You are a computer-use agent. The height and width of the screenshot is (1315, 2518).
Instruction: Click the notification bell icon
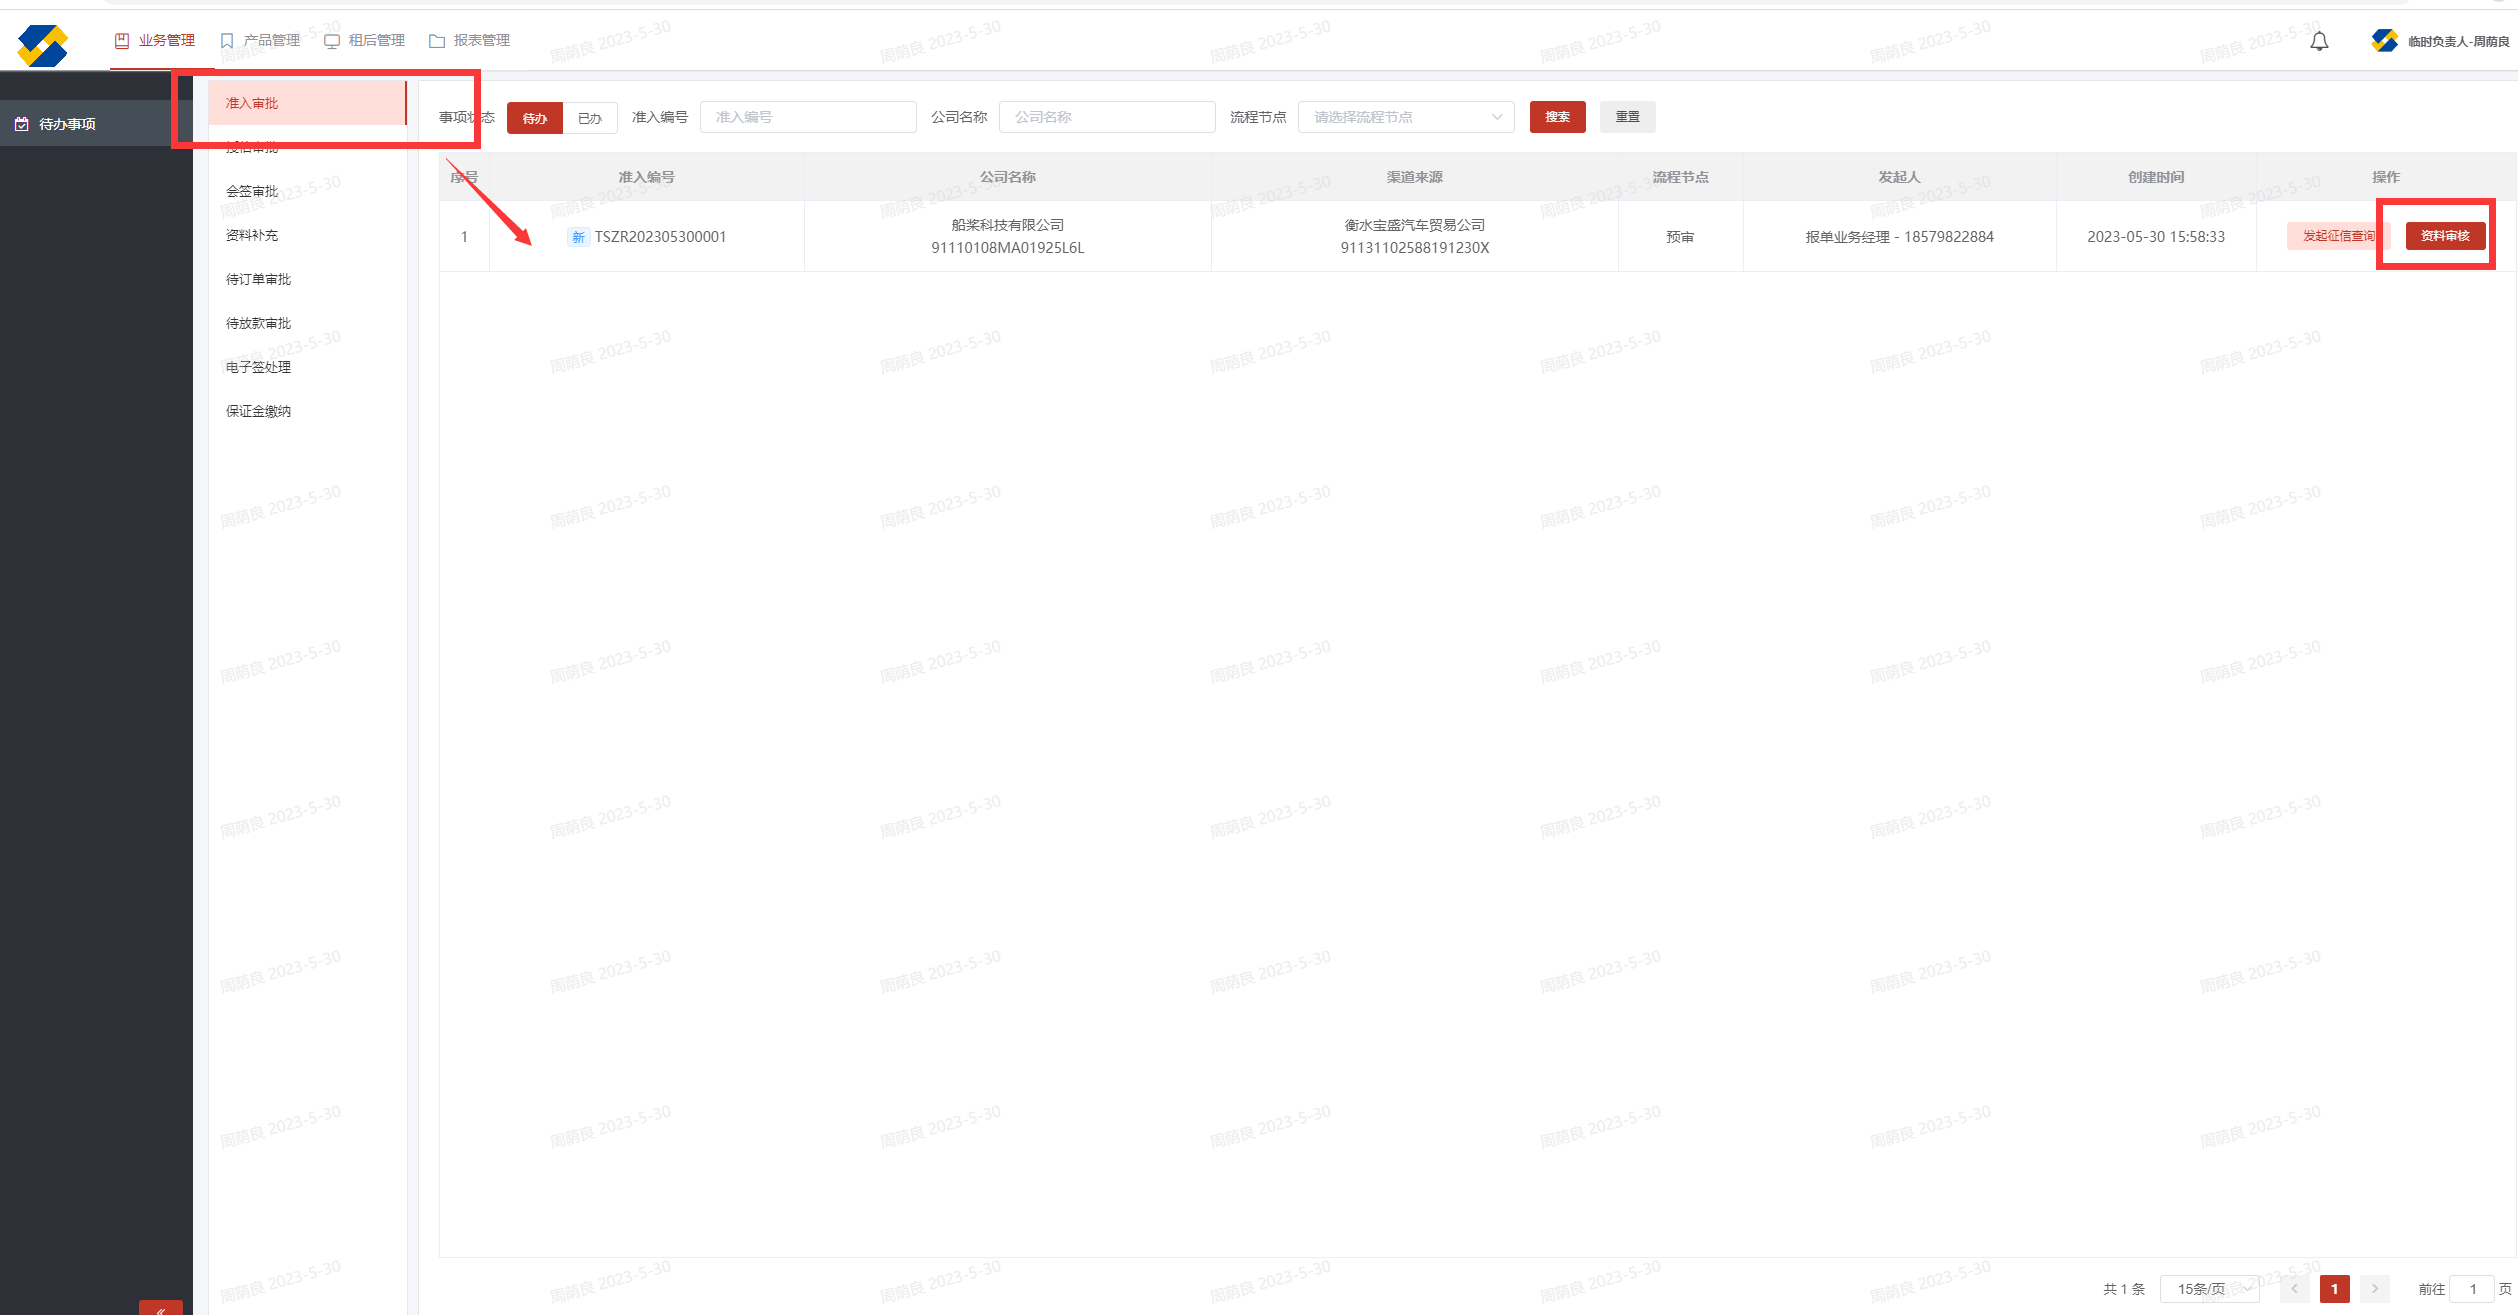click(2319, 42)
